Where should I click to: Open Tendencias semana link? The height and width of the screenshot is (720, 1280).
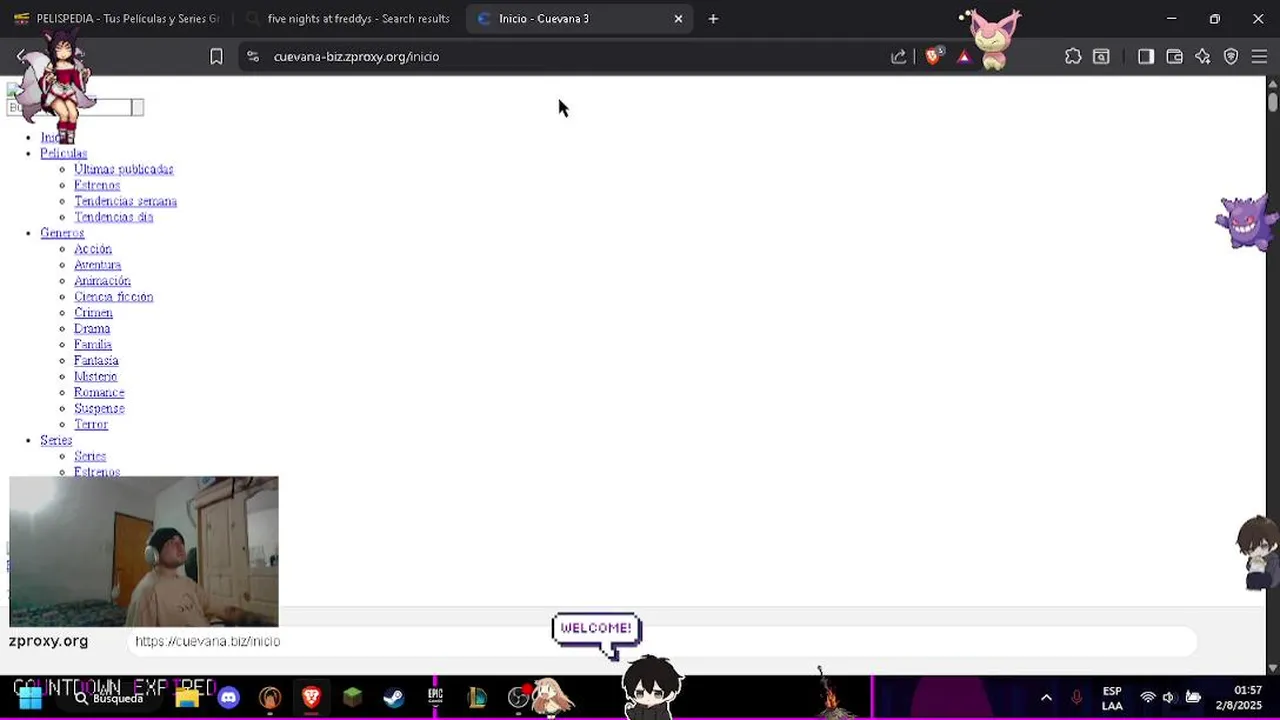(125, 201)
